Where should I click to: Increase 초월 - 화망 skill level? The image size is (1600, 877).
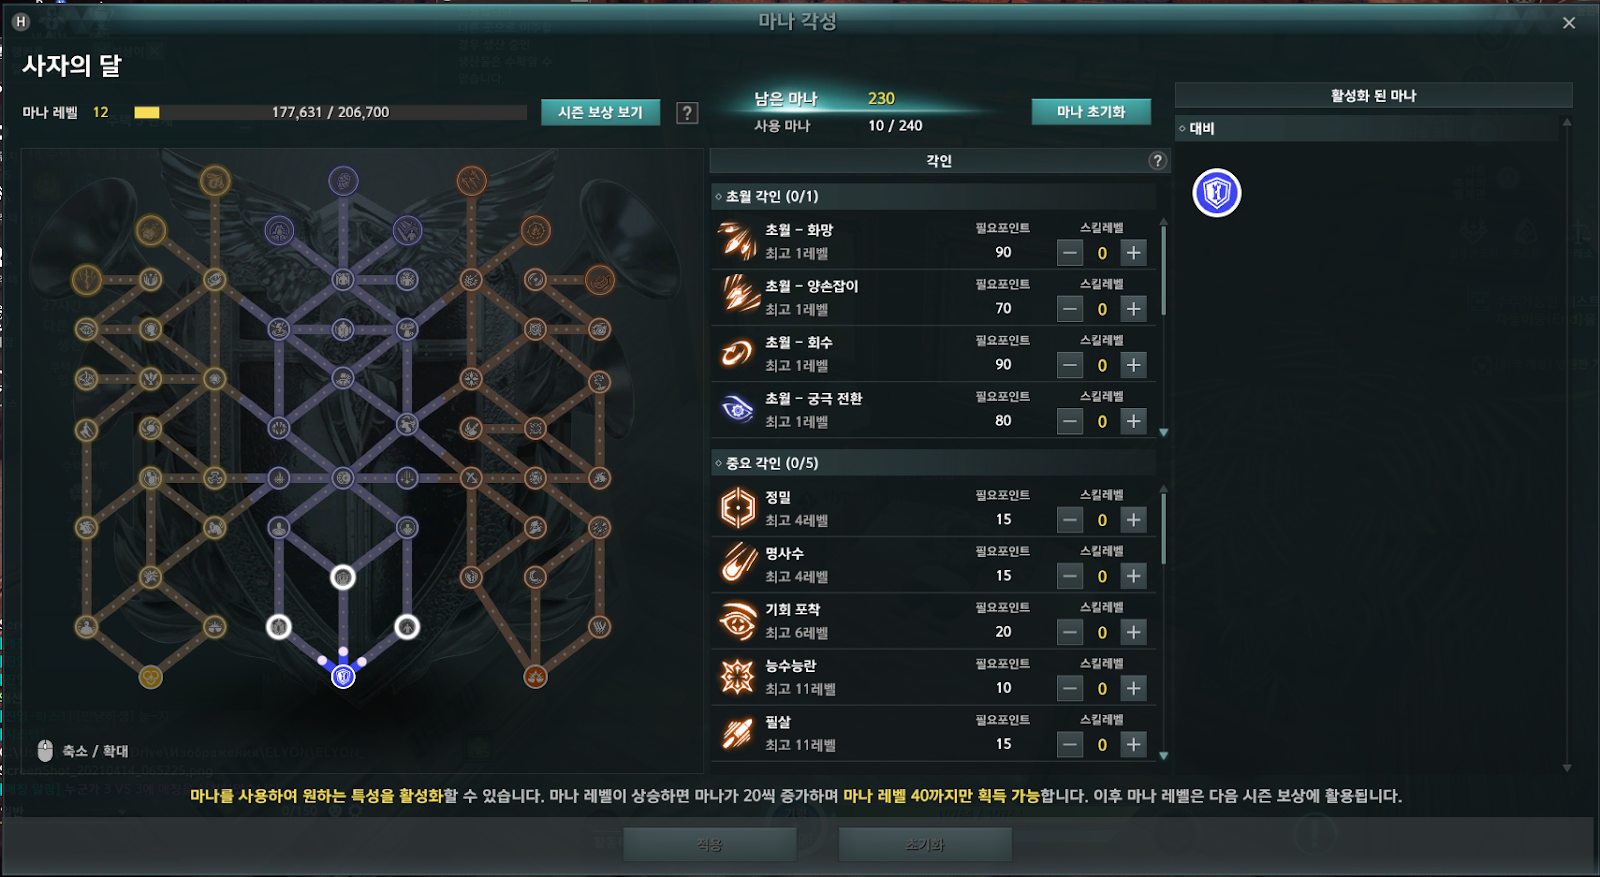[1133, 253]
